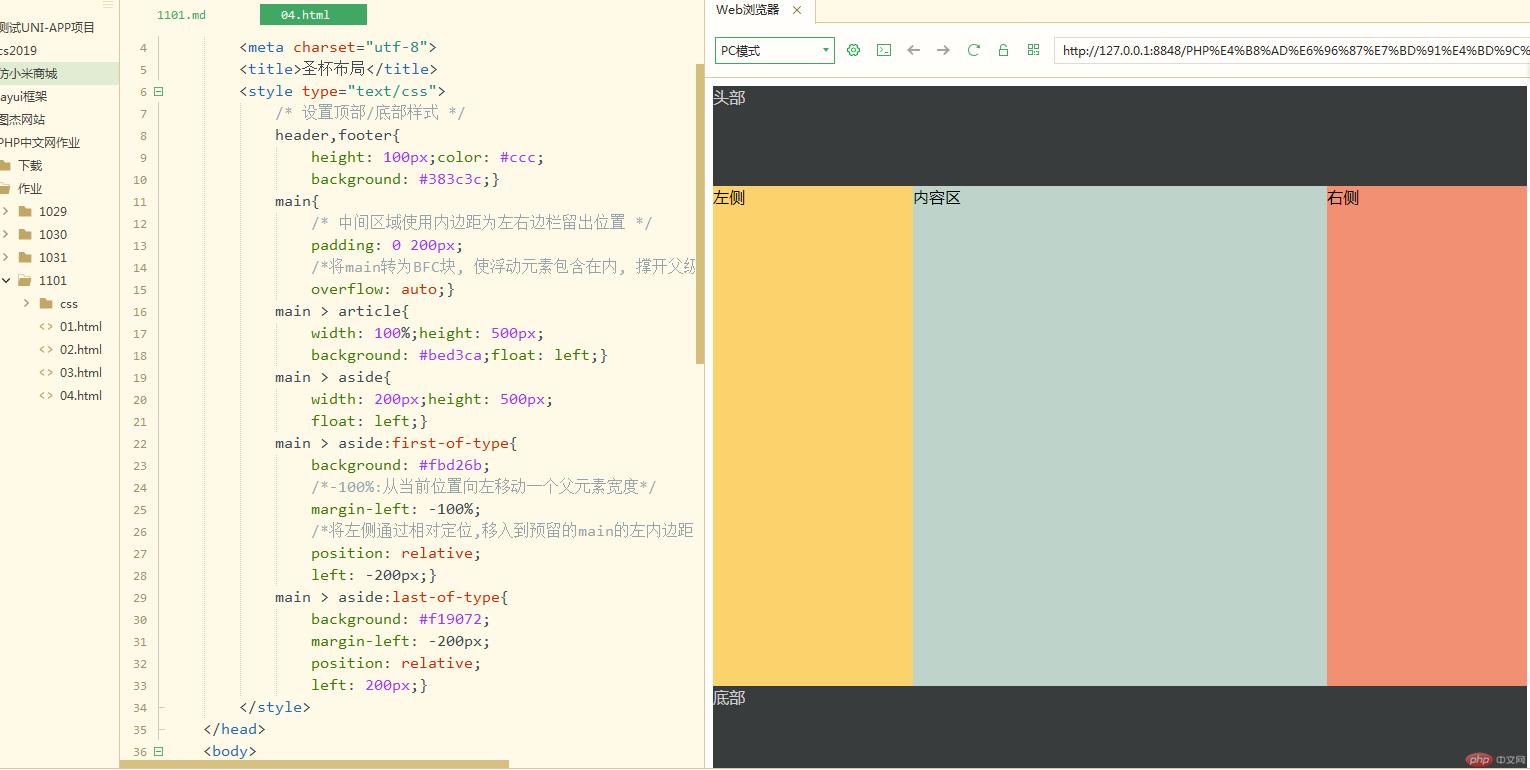Click the 左侧 text in preview
Image resolution: width=1530 pixels, height=770 pixels.
click(729, 198)
